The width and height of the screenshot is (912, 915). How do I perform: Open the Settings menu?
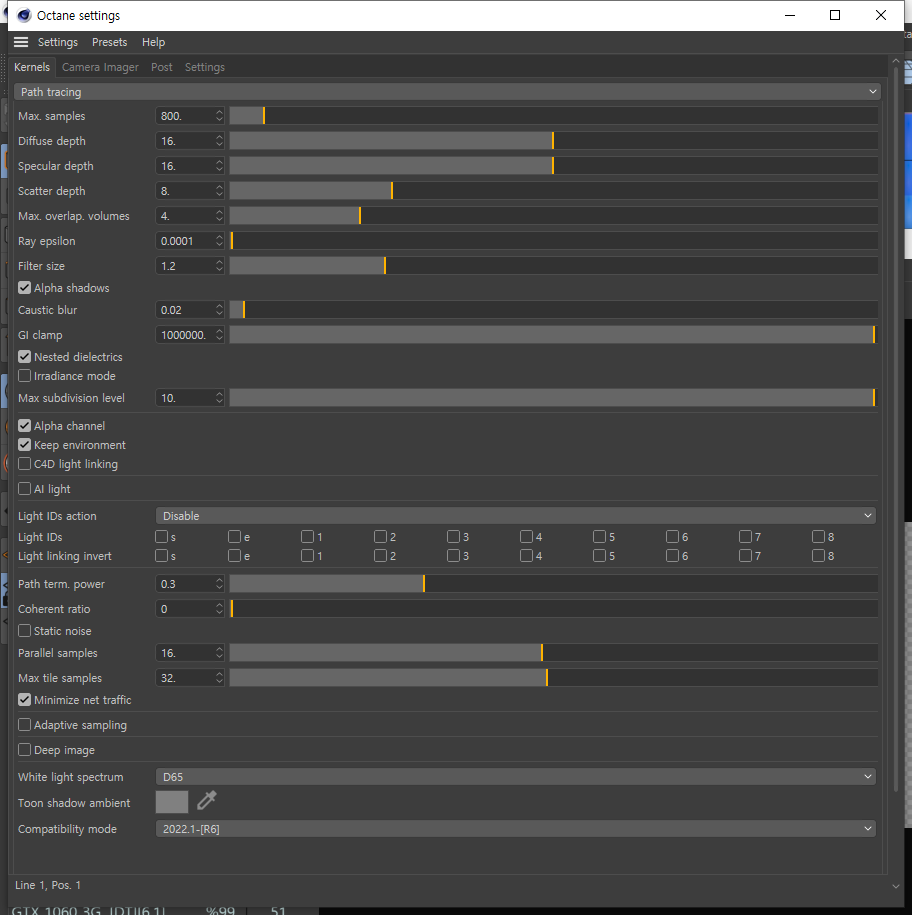[x=58, y=42]
